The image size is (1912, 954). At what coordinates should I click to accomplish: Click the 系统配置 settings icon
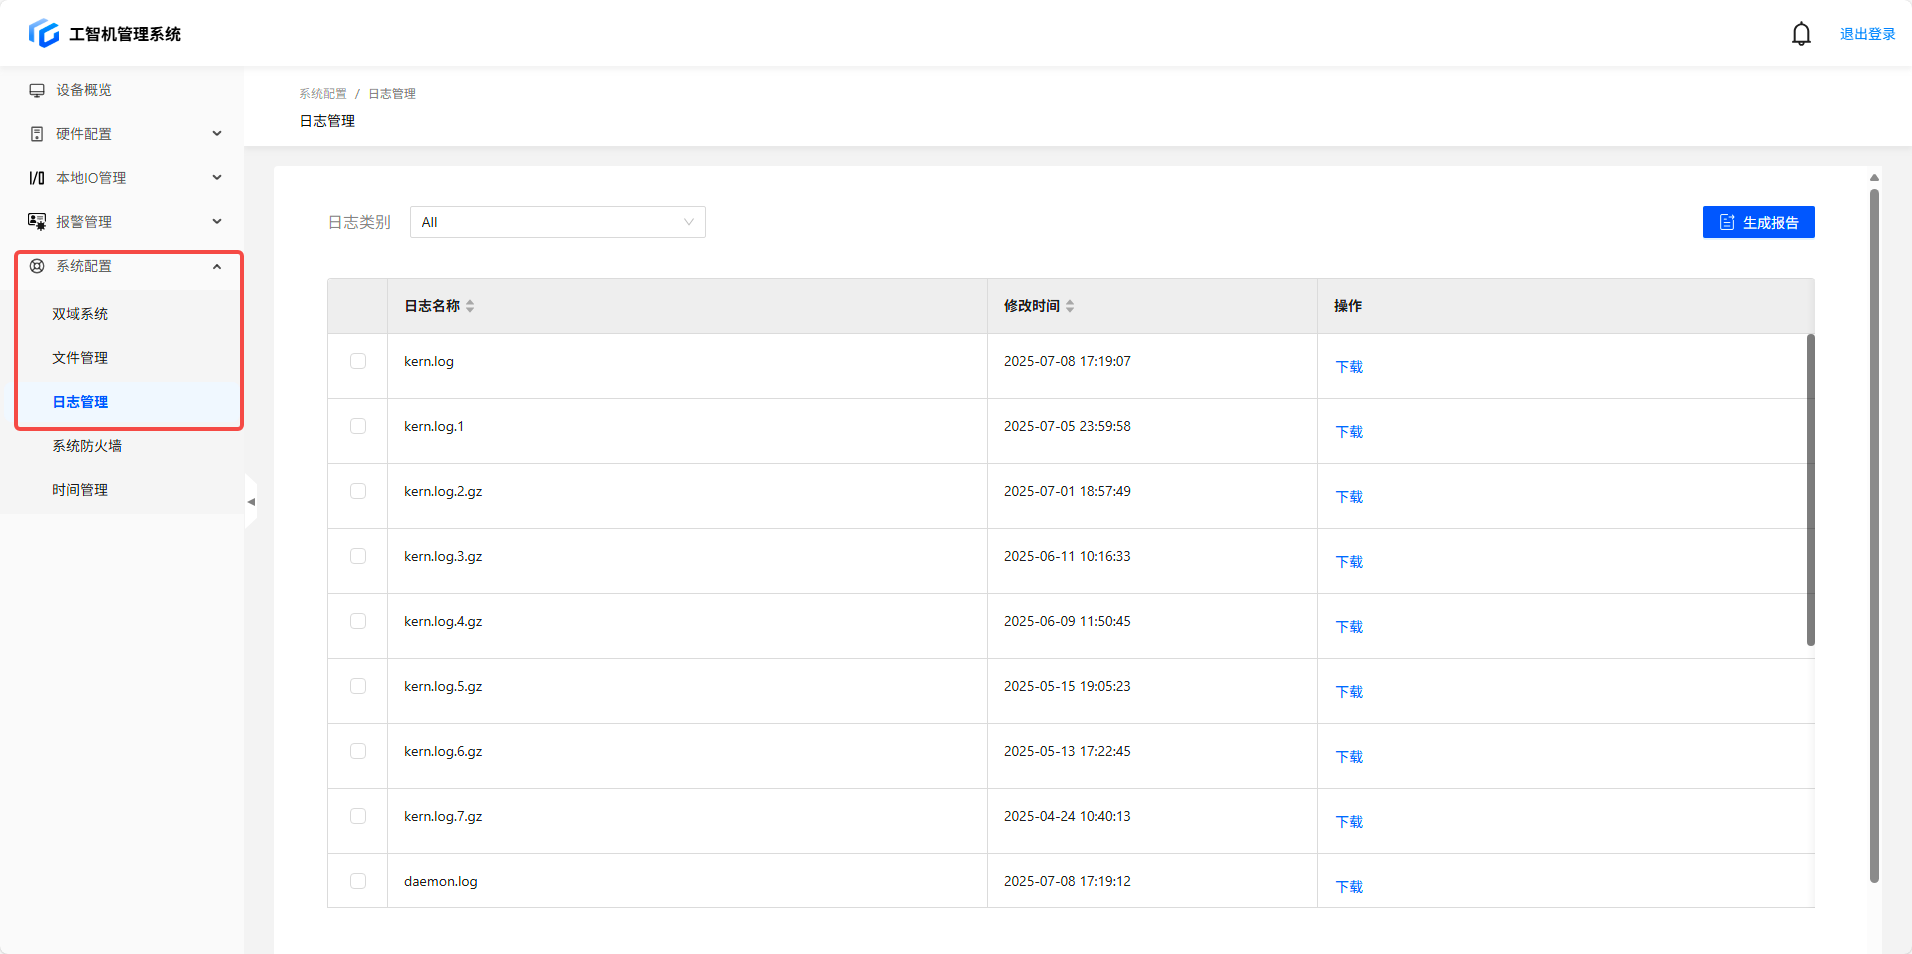coord(37,266)
